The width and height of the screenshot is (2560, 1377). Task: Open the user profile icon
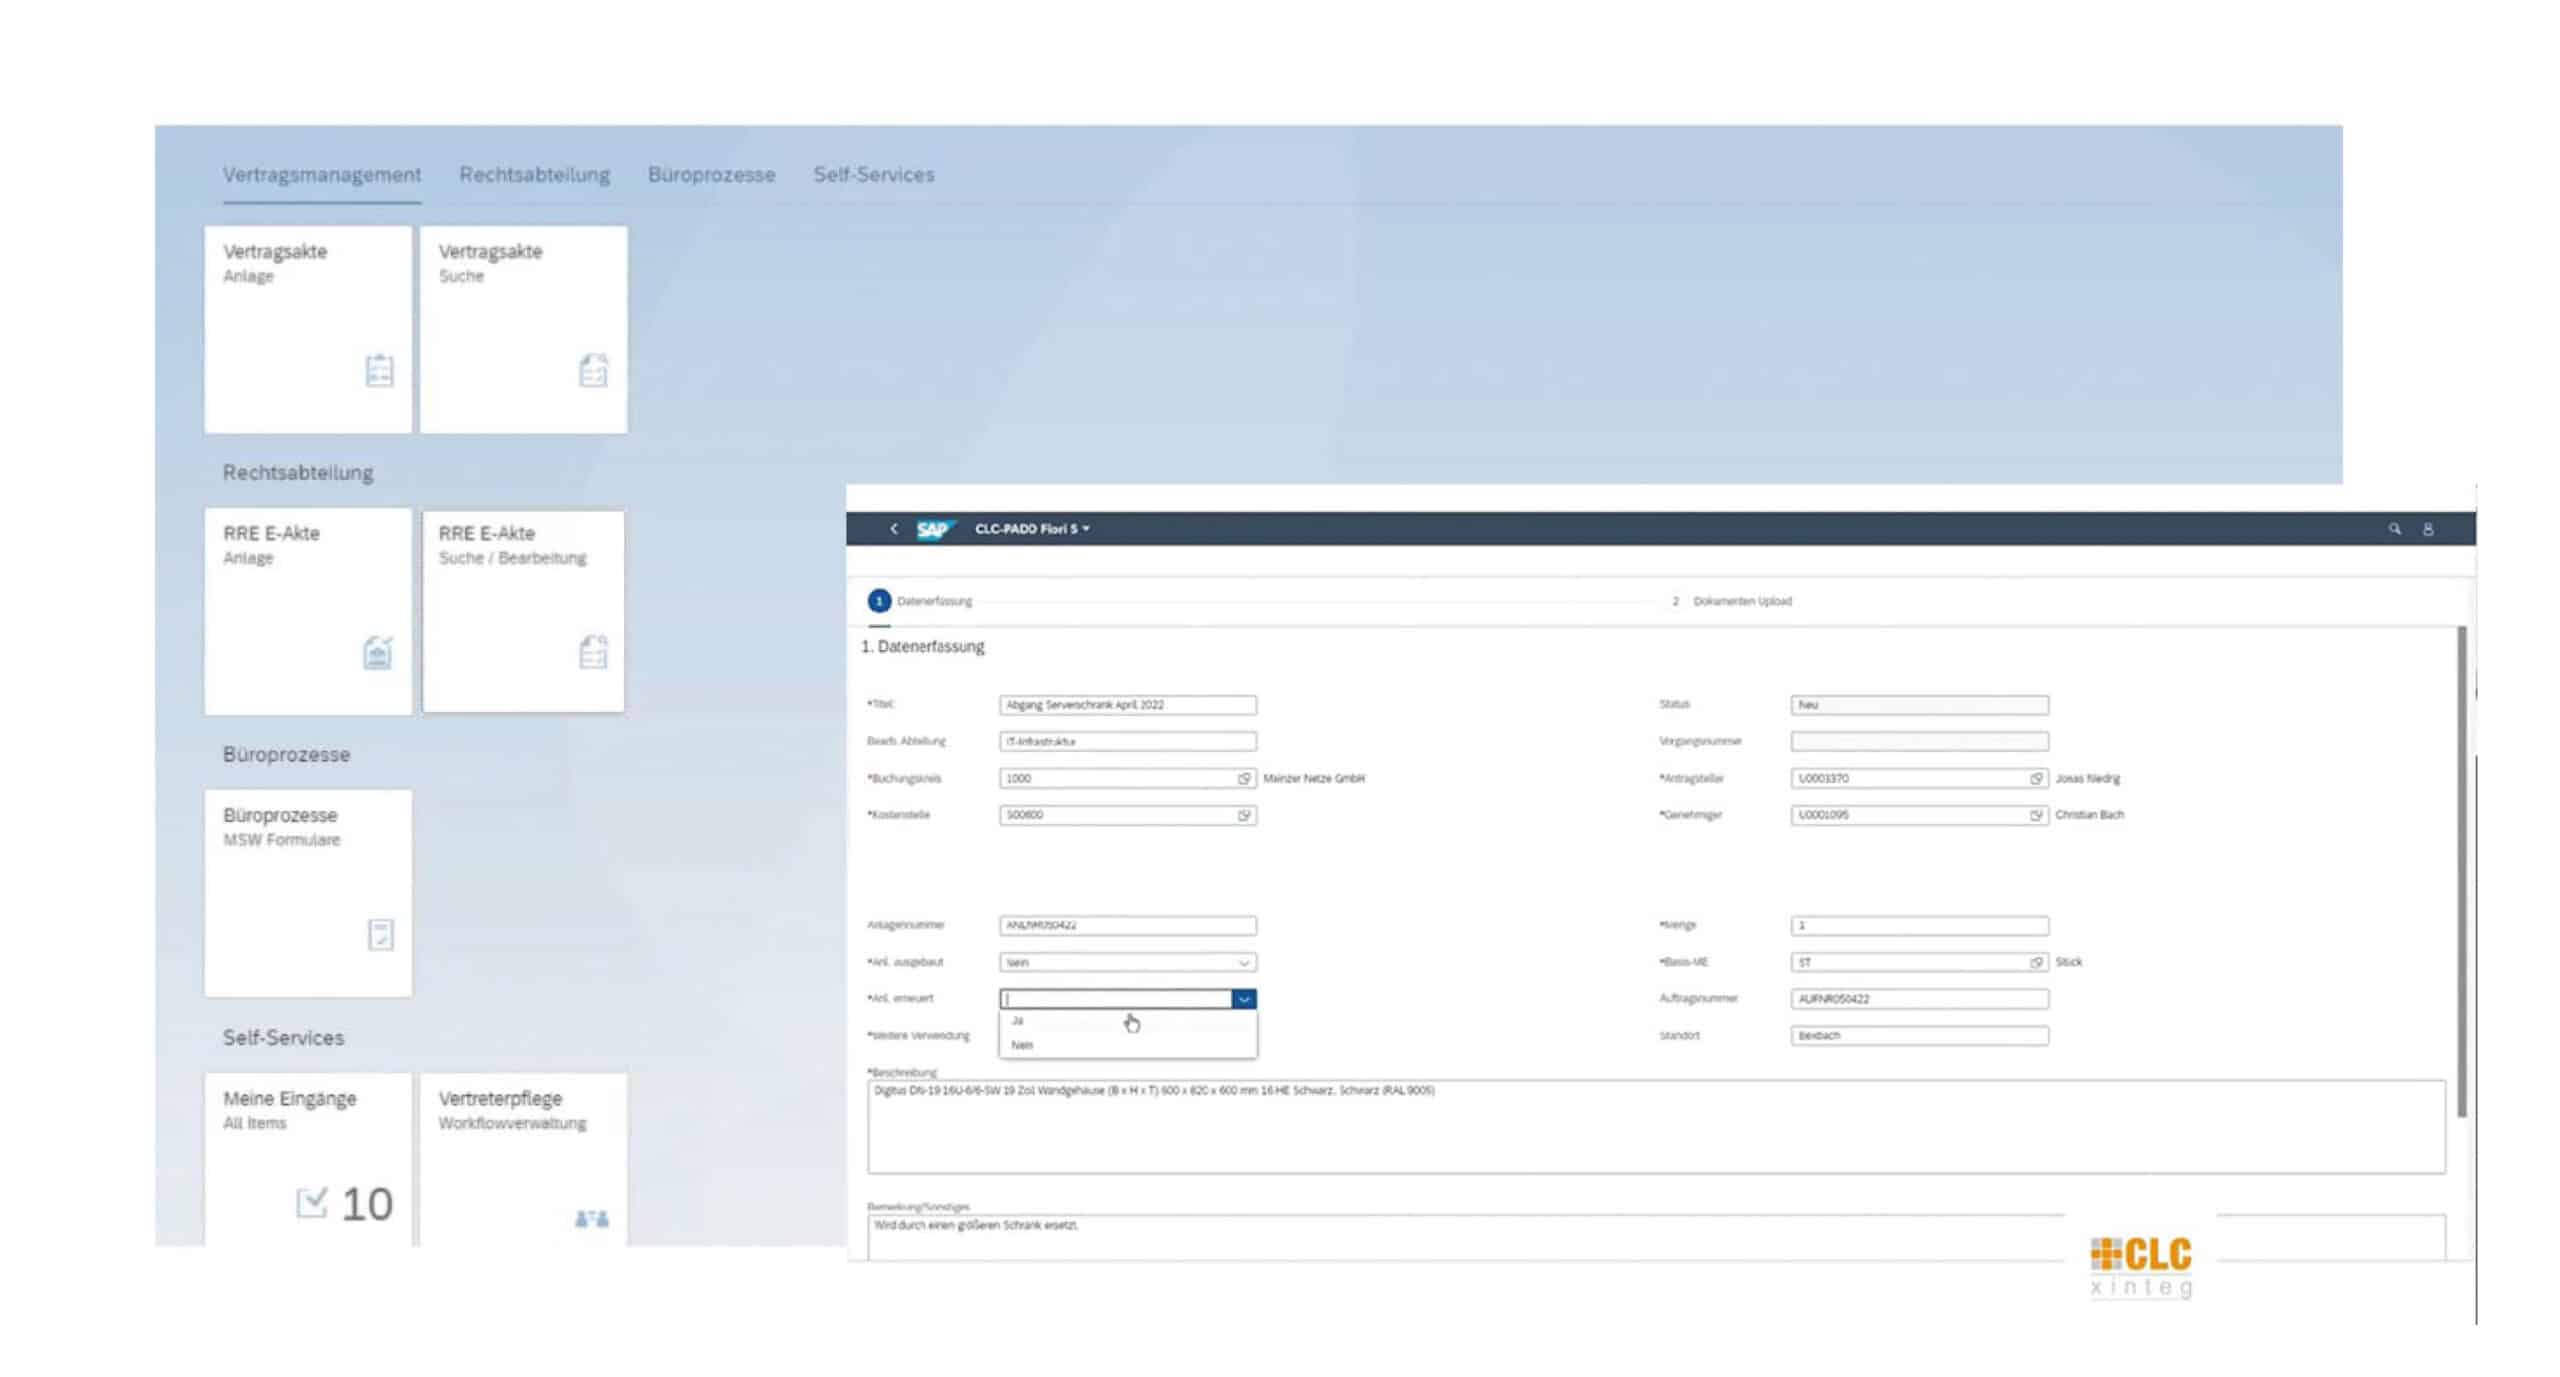2428,529
